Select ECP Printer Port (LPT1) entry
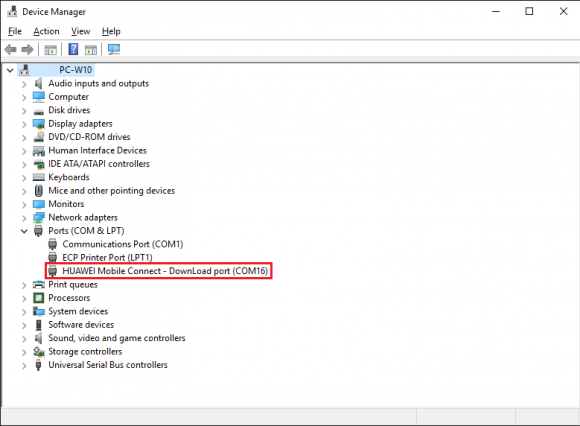Image resolution: width=580 pixels, height=426 pixels. click(107, 257)
